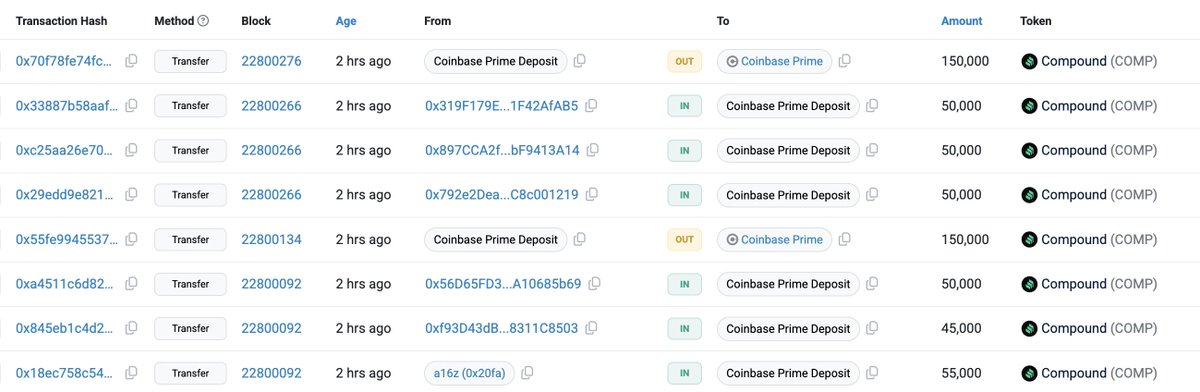Viewport: 1200px width, 392px height.
Task: Toggle Age column display format
Action: (x=346, y=21)
